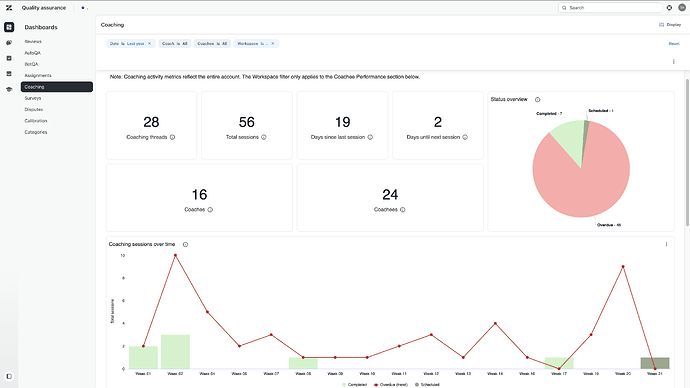Show info for Total sessions metric
Image resolution: width=690 pixels, height=388 pixels.
click(x=264, y=137)
